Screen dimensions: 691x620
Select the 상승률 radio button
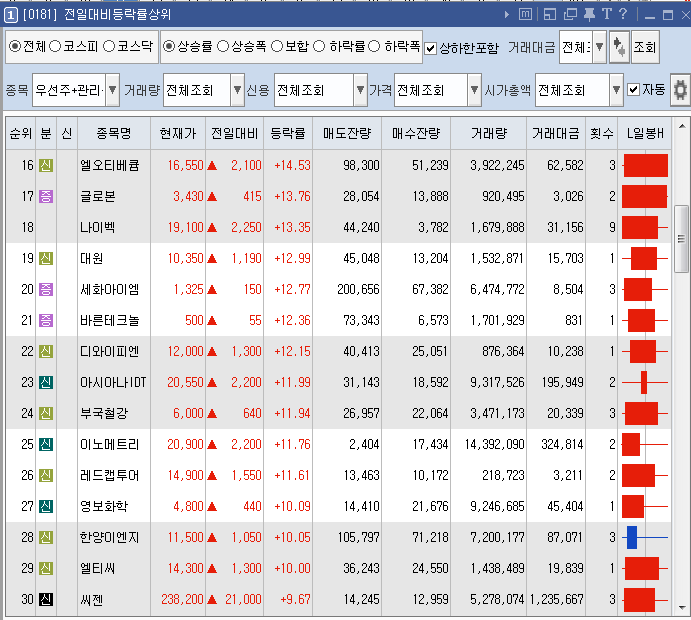coord(169,46)
